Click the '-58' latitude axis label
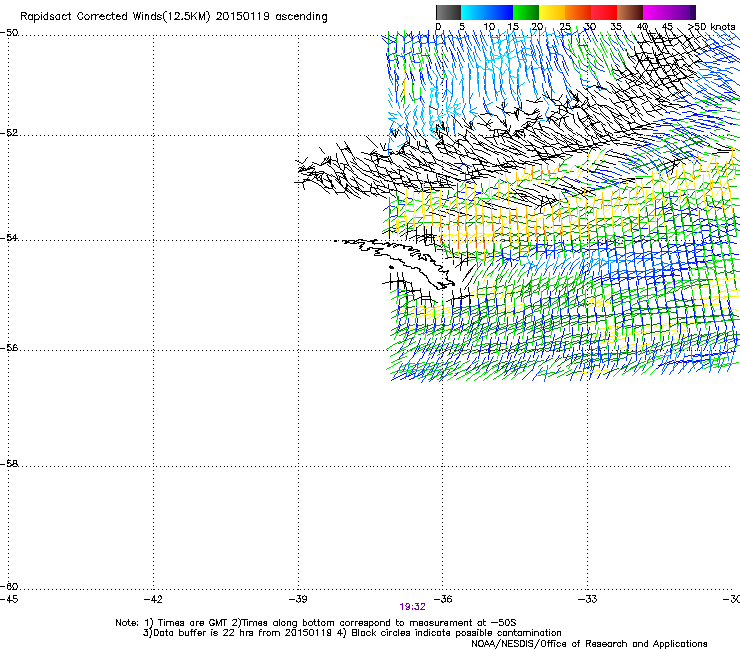740x650 pixels. point(9,464)
